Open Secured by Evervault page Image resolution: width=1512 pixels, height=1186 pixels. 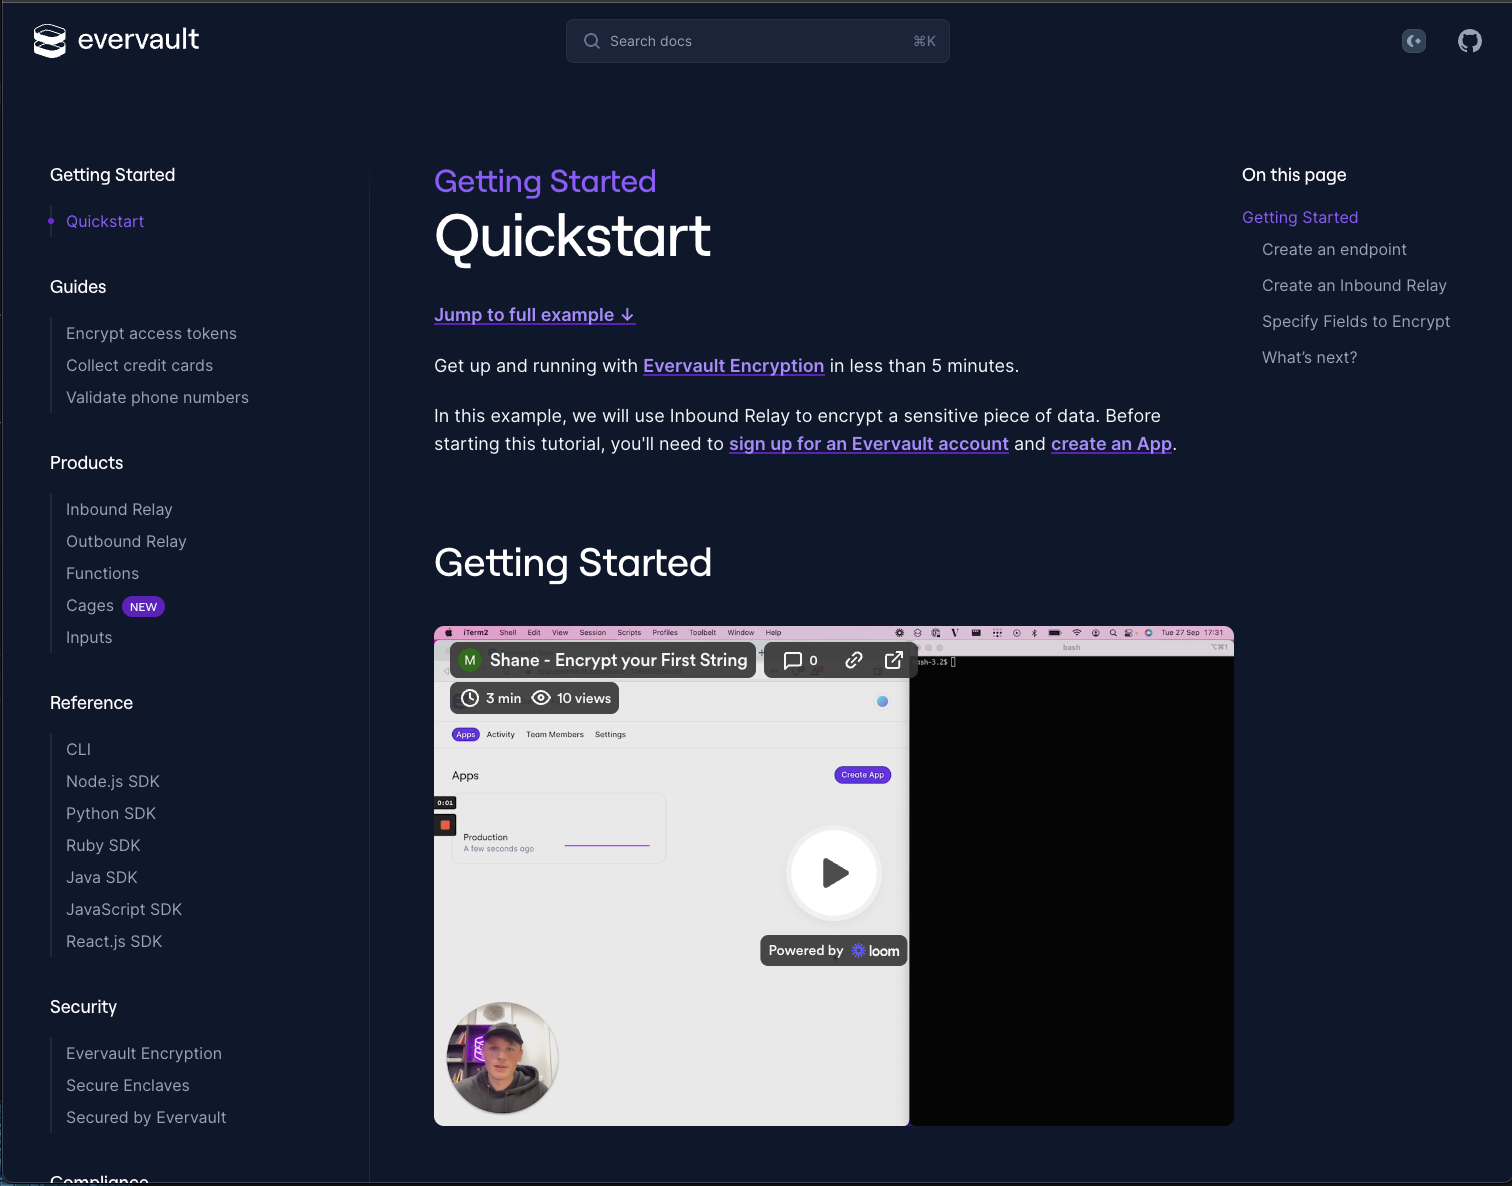[146, 1118]
